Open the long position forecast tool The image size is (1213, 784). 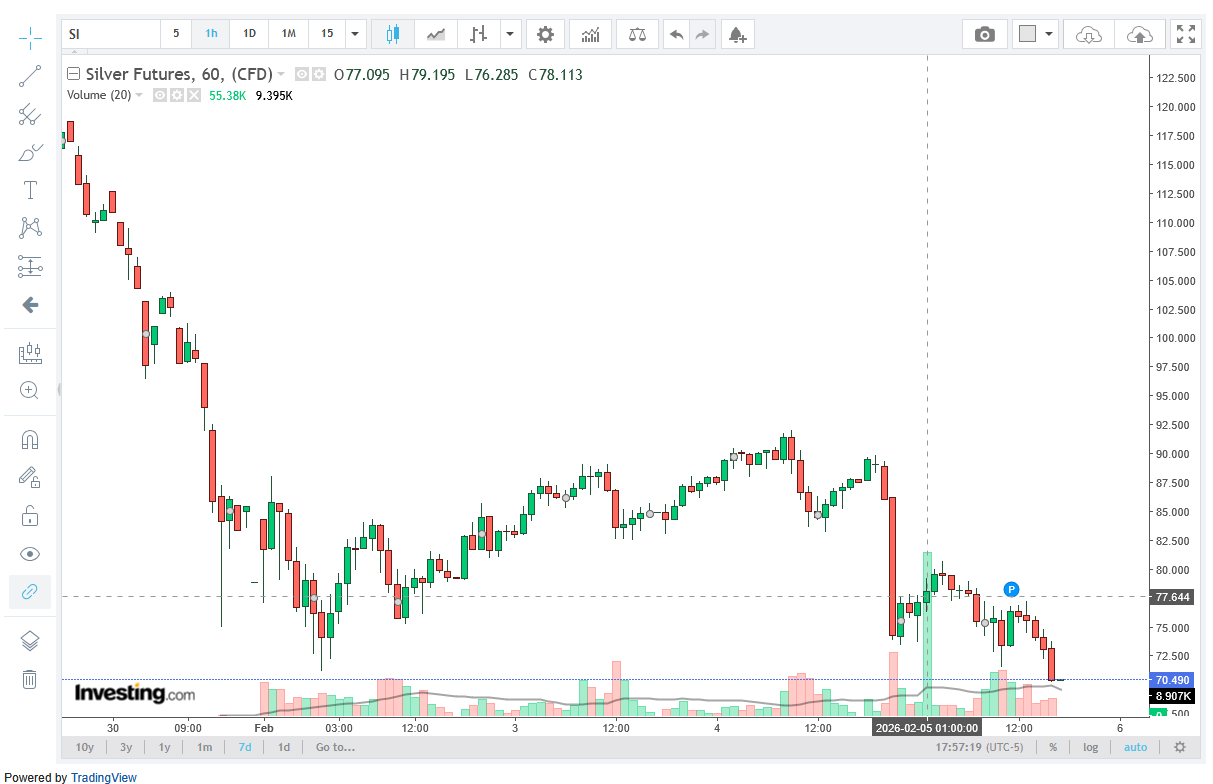[30, 353]
